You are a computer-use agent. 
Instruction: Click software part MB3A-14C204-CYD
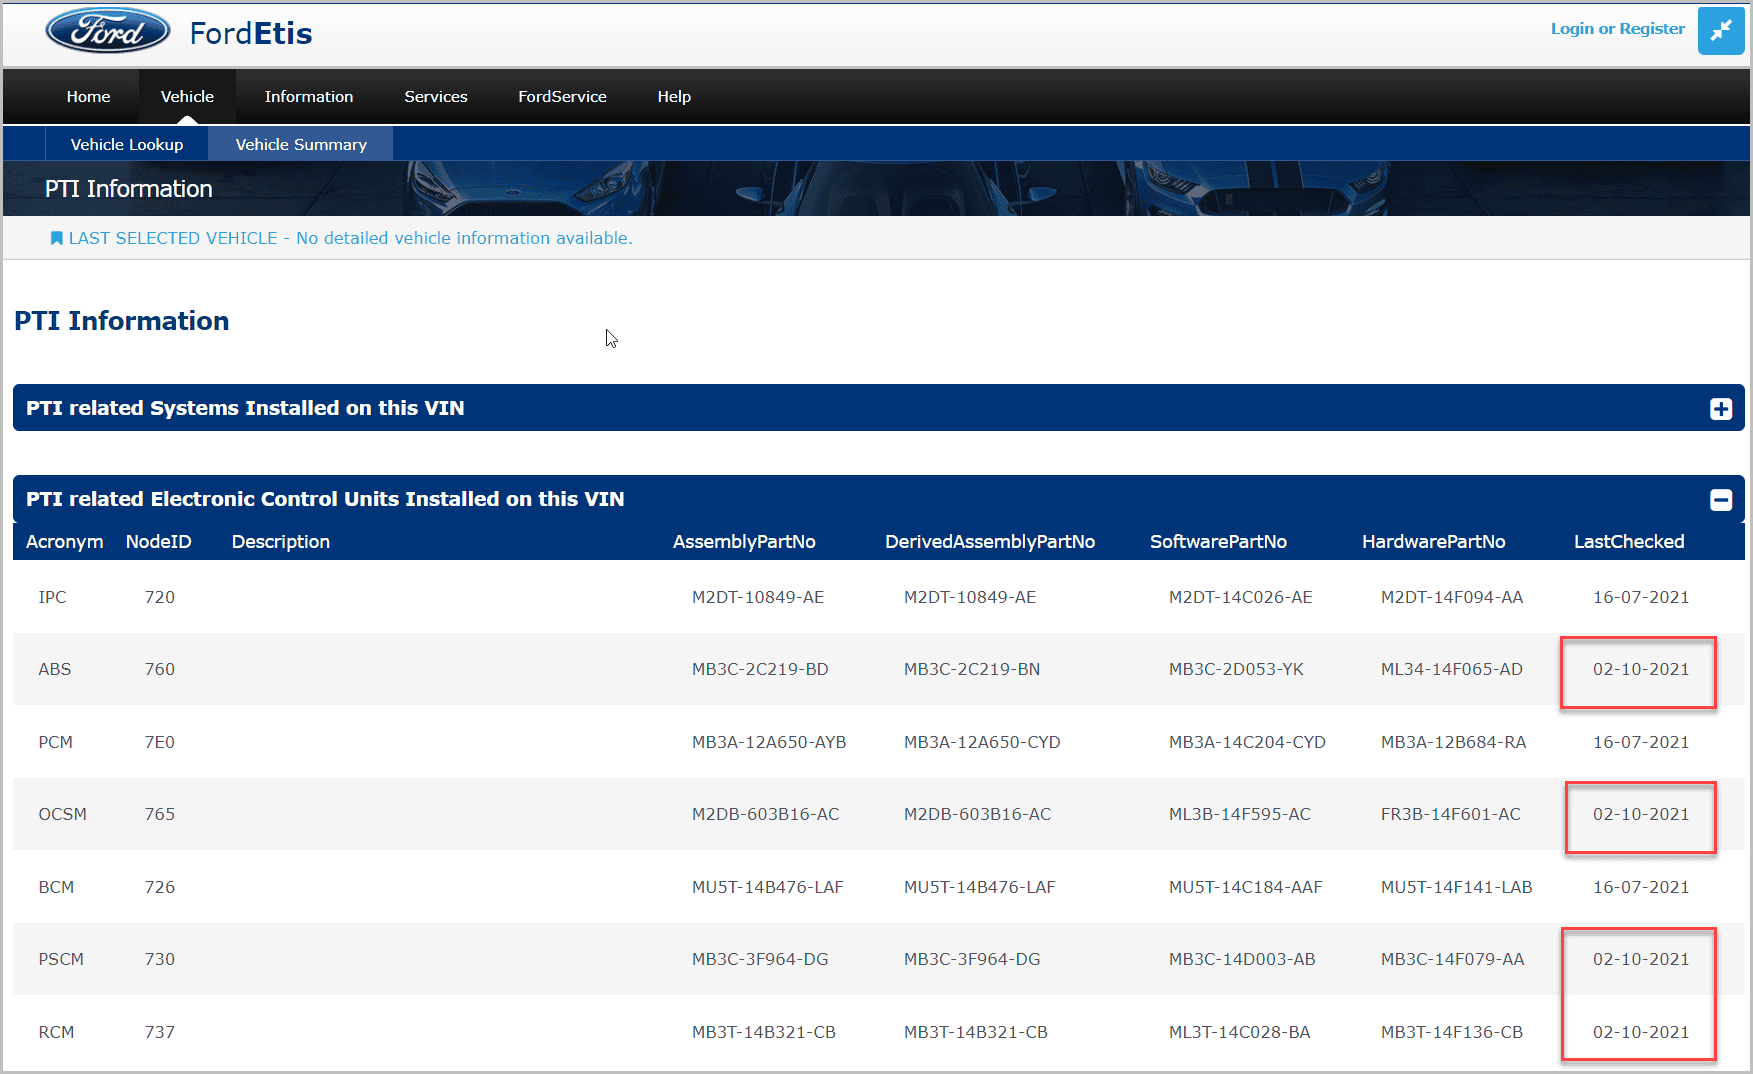1247,742
